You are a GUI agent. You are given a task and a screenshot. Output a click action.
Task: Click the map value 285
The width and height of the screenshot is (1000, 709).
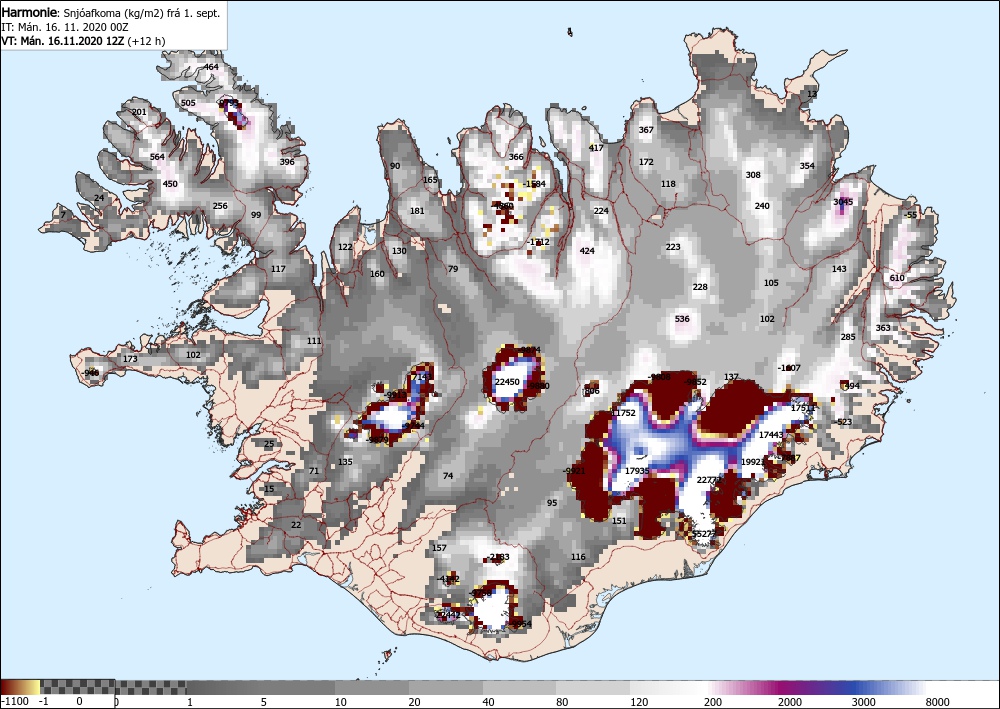click(848, 337)
